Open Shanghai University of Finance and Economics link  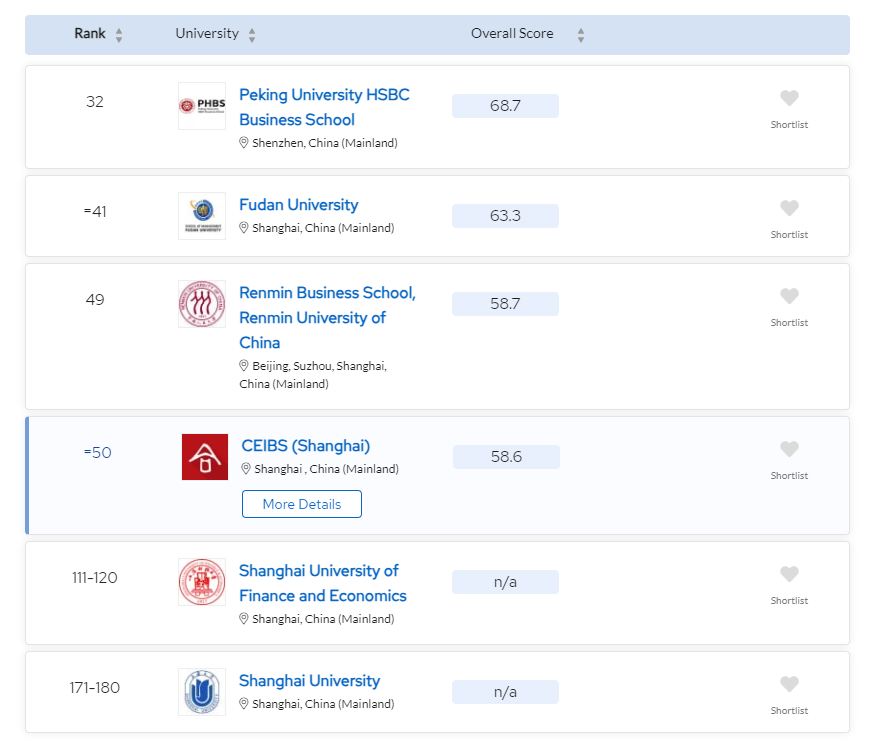pos(323,583)
